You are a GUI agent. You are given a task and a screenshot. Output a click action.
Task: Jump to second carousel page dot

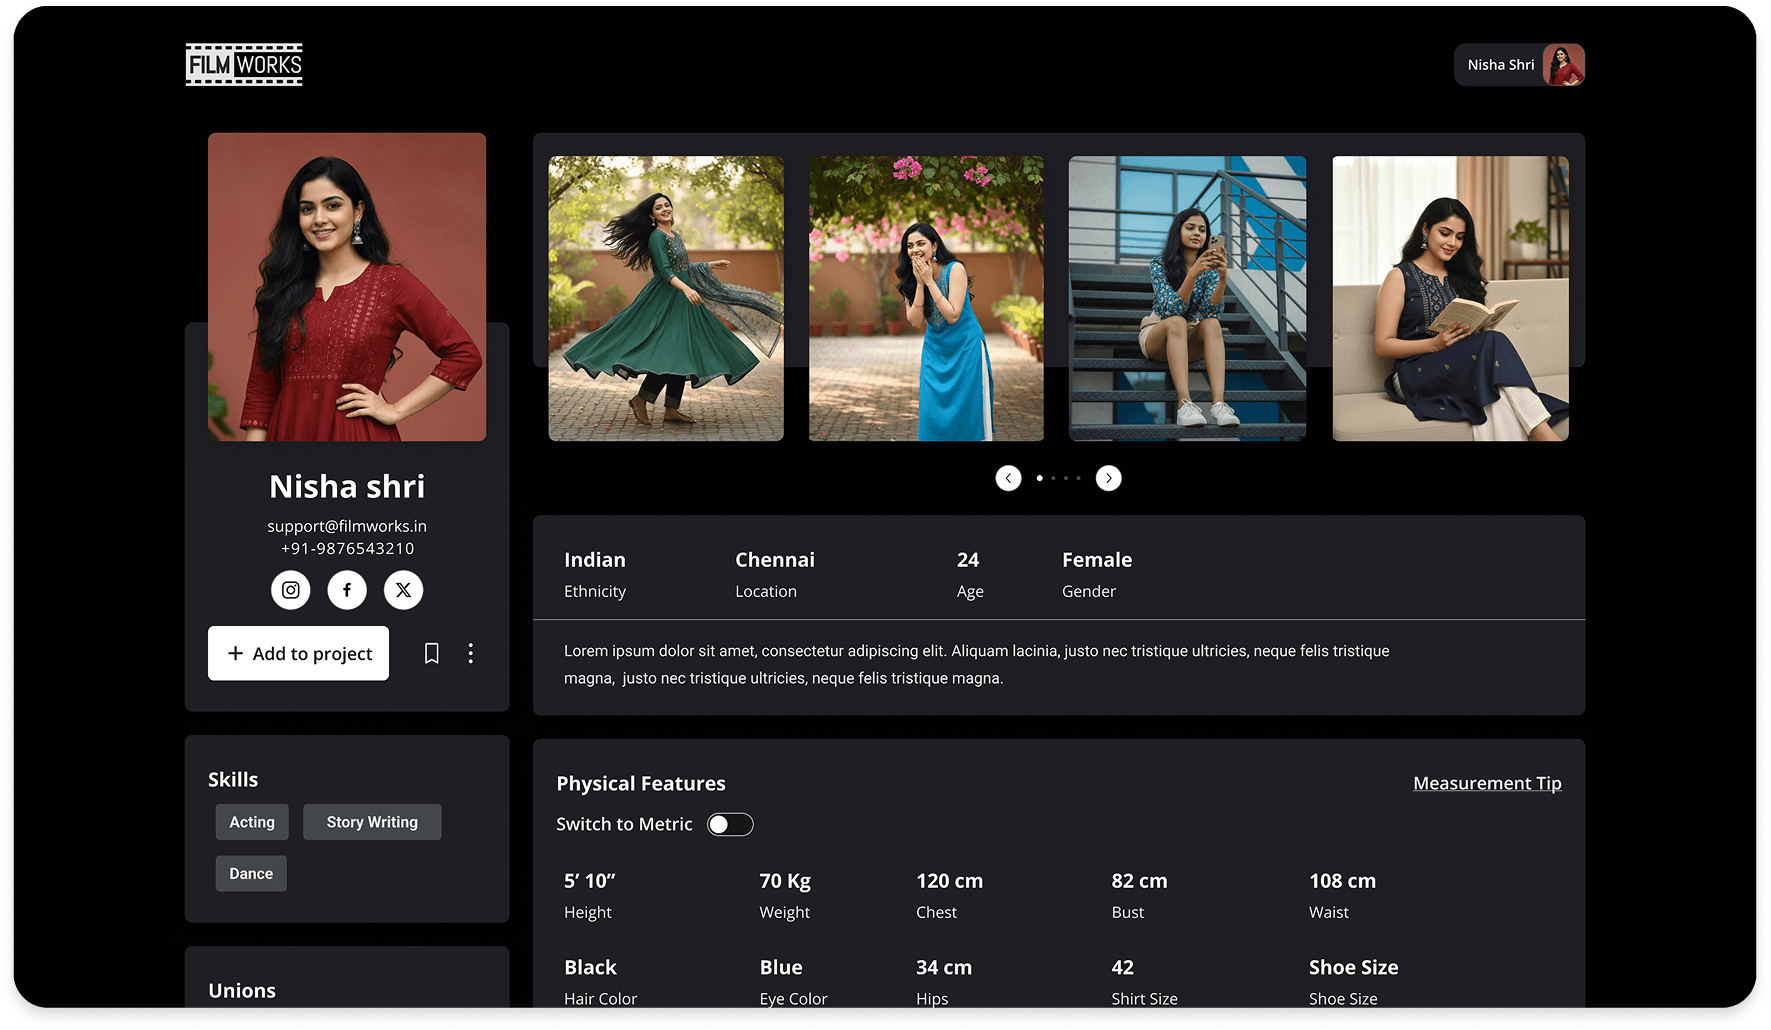coord(1052,478)
